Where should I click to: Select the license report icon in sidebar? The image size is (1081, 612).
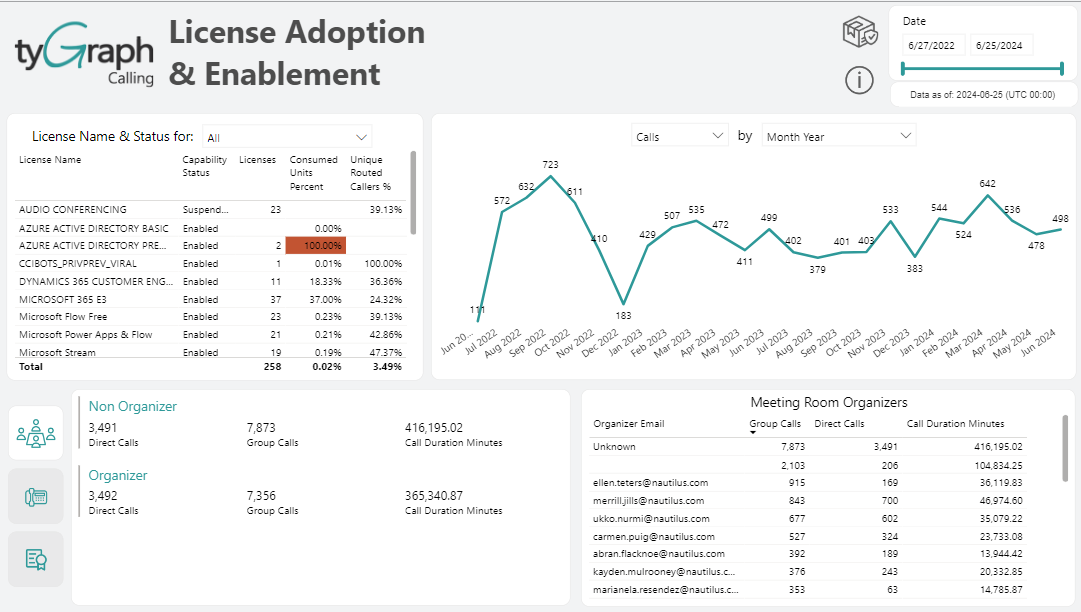(x=35, y=558)
